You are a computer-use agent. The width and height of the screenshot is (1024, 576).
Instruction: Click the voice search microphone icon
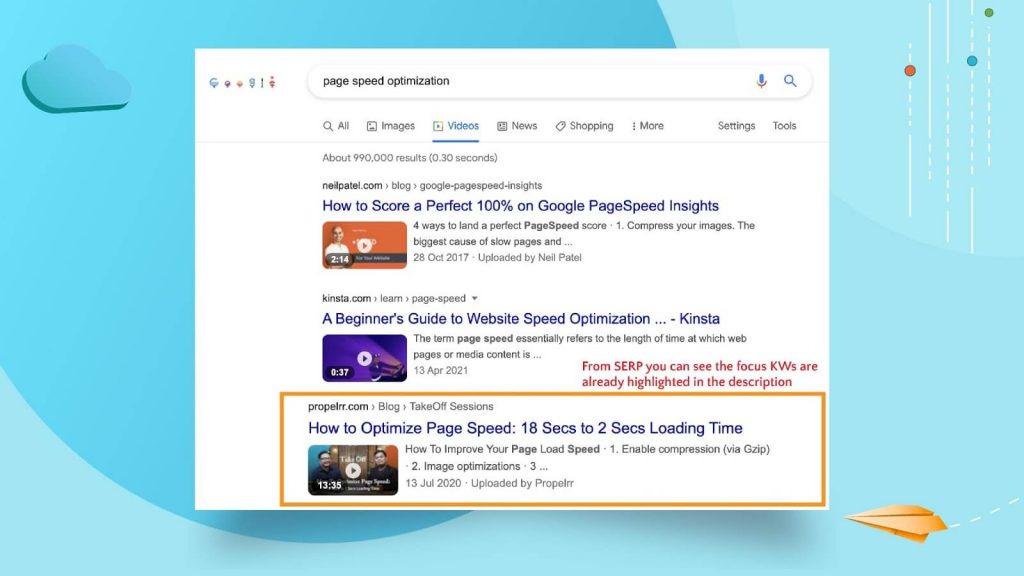pos(761,81)
